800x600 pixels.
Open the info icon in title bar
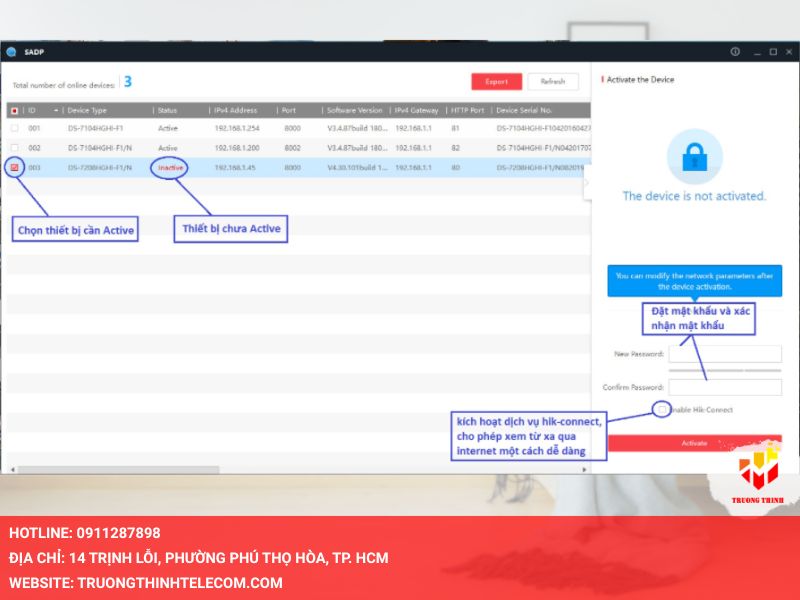(x=735, y=52)
